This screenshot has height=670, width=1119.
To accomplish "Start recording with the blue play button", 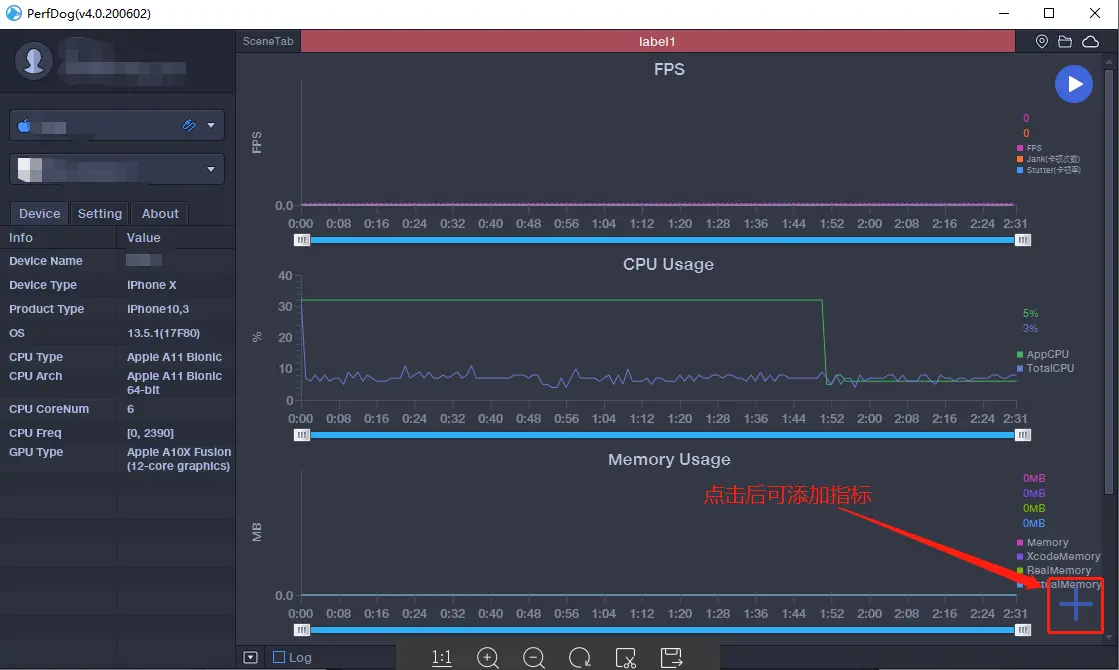I will [1073, 84].
